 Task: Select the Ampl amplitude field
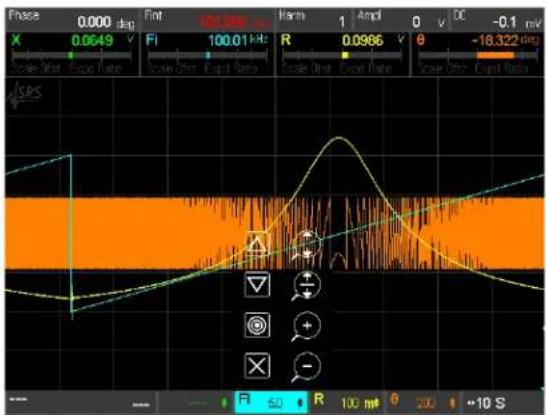403,20
